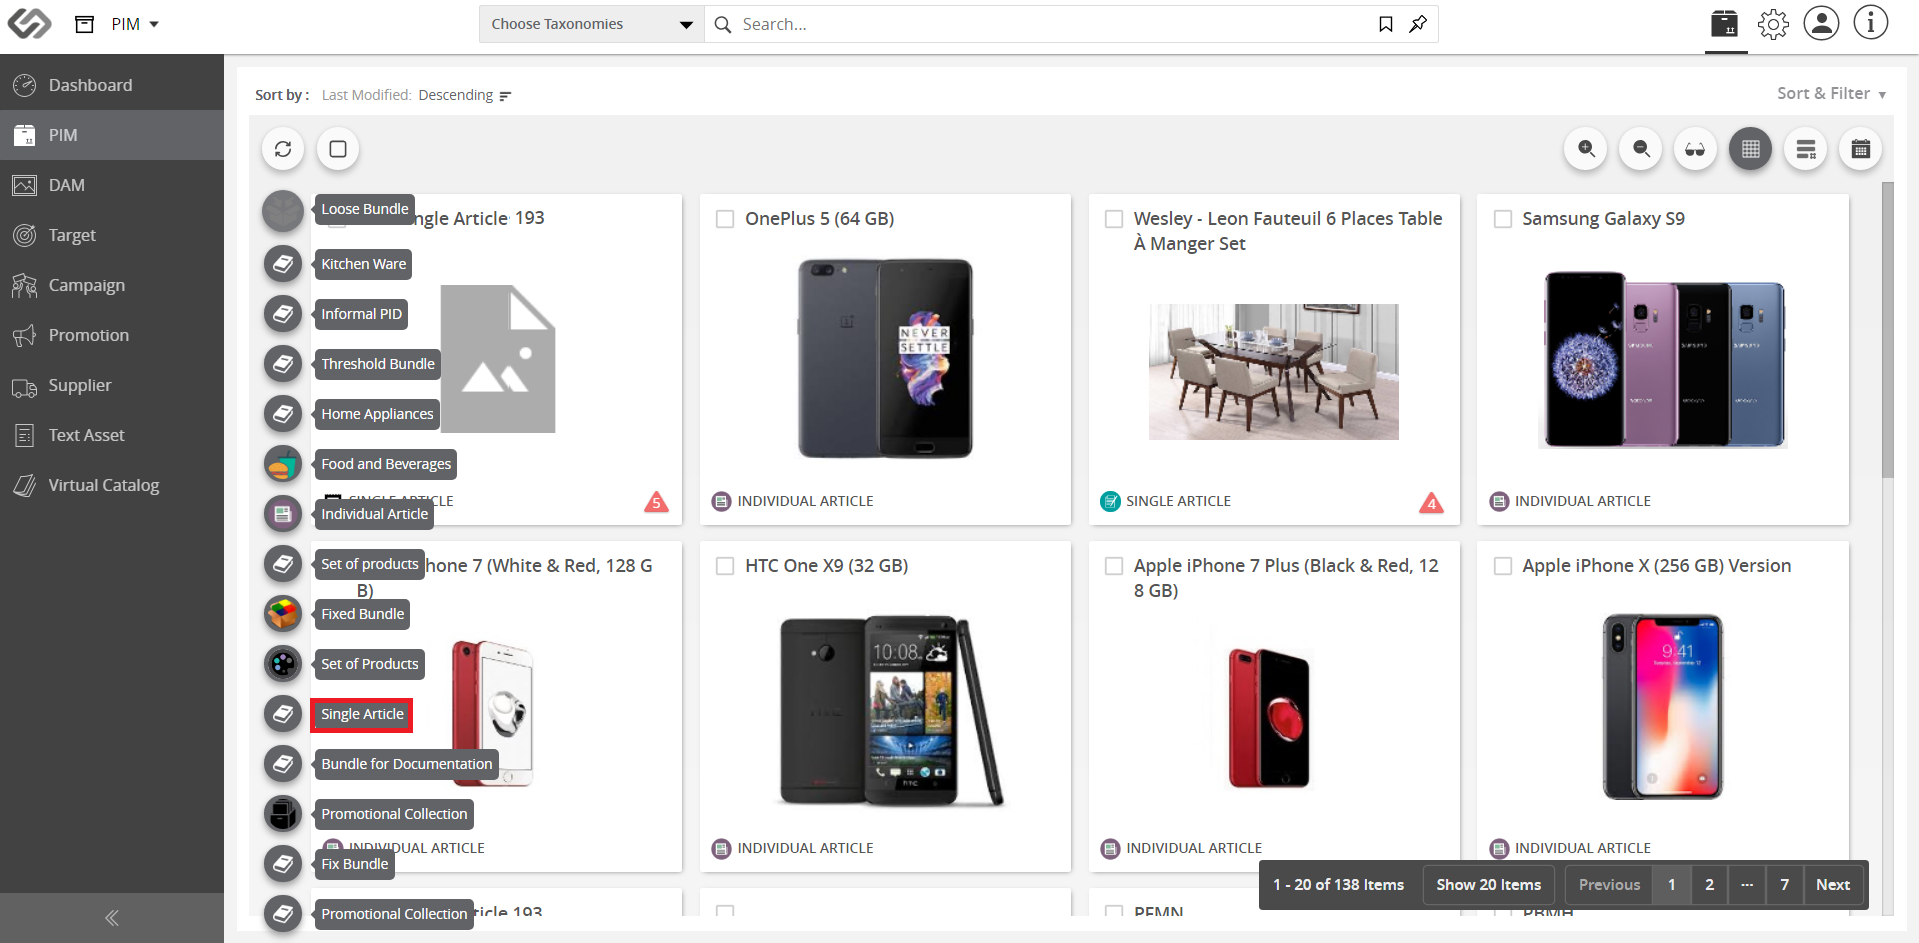Open the Choose Taxonomies dropdown
Screen dimensions: 1919x943
(x=592, y=24)
